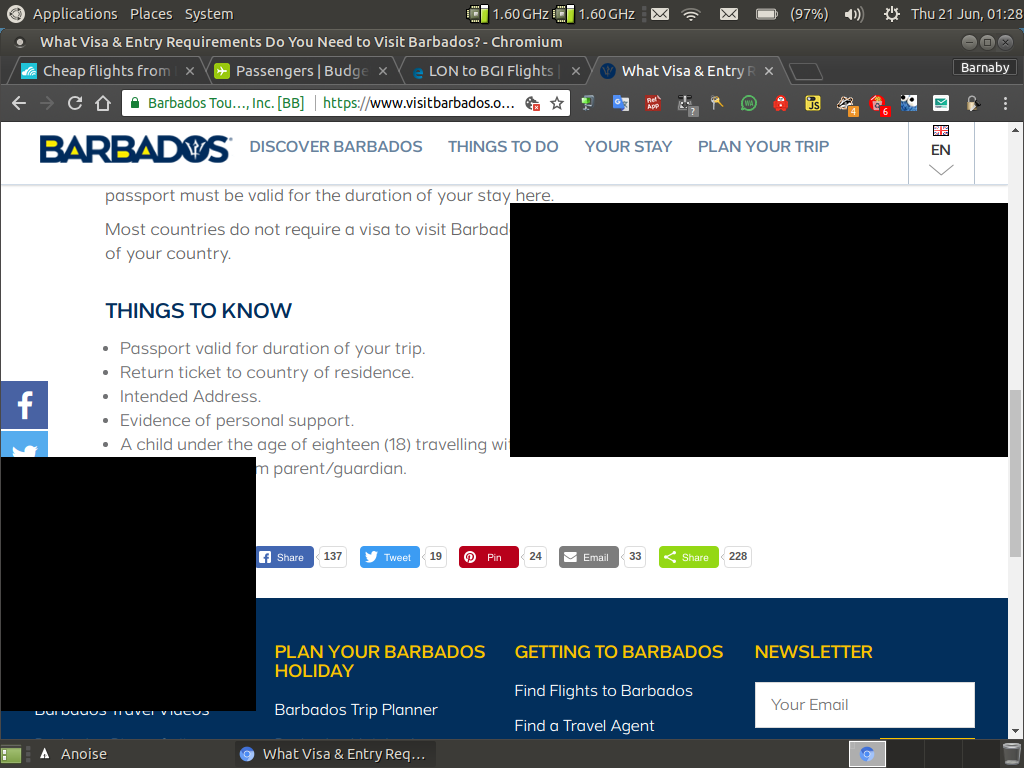The width and height of the screenshot is (1024, 768).
Task: Open the padlock extension icon
Action: click(x=973, y=103)
